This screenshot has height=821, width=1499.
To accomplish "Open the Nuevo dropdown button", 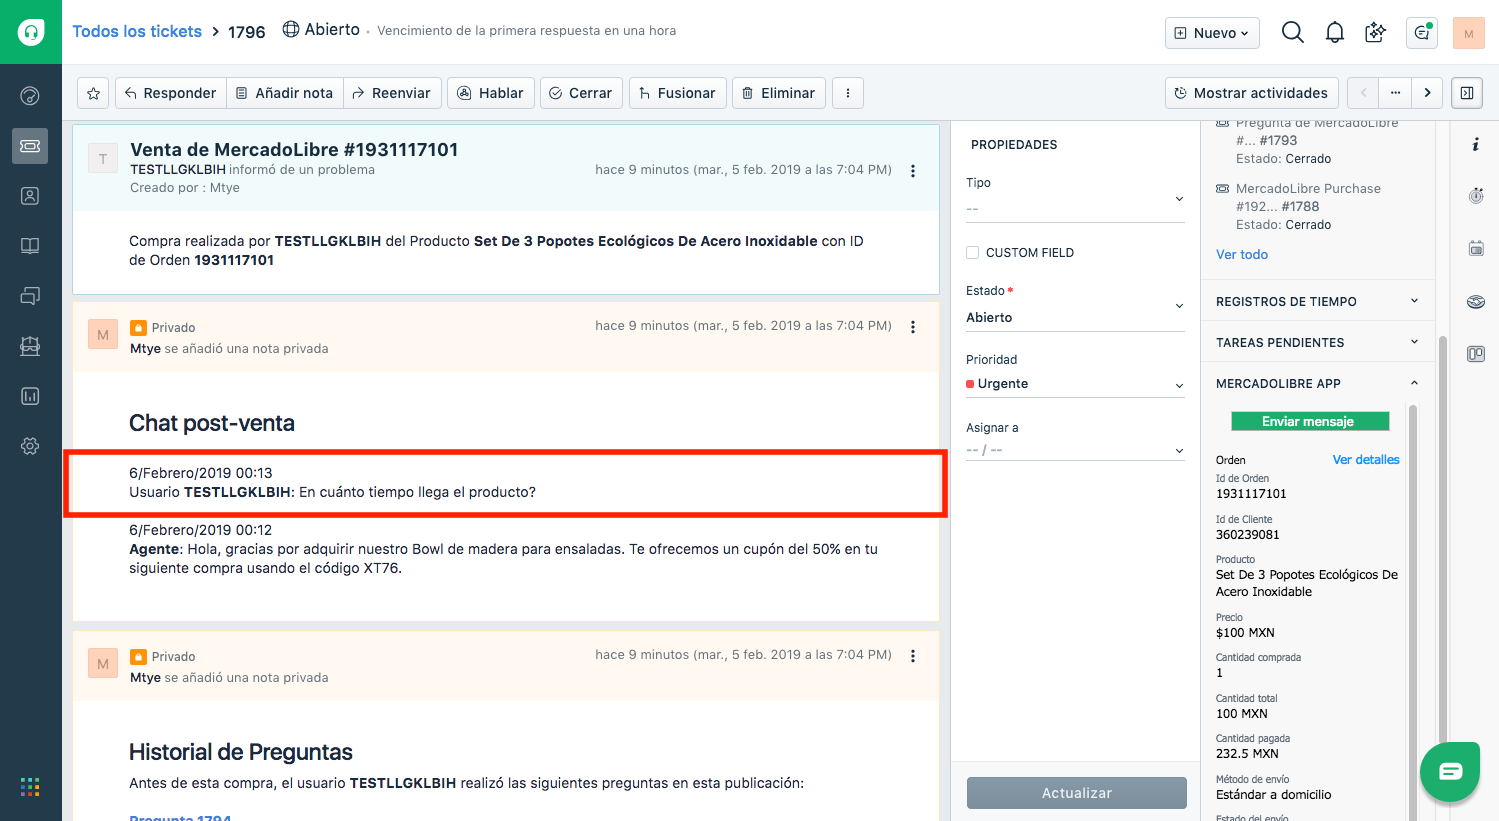I will 1212,33.
